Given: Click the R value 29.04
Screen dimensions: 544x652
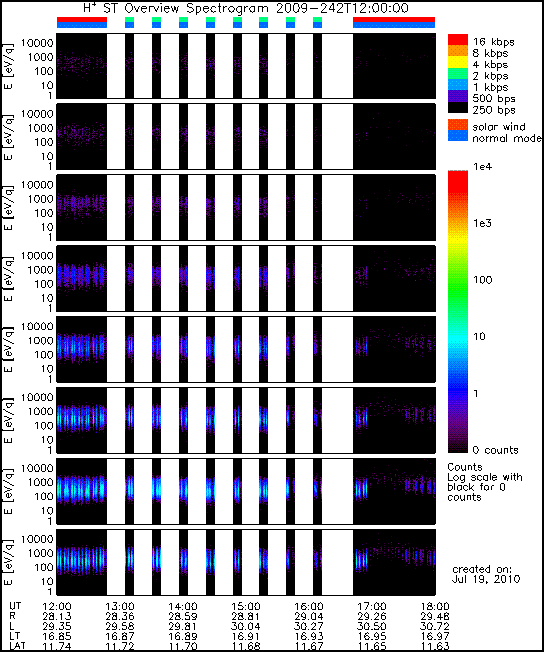Looking at the screenshot, I should [x=309, y=616].
